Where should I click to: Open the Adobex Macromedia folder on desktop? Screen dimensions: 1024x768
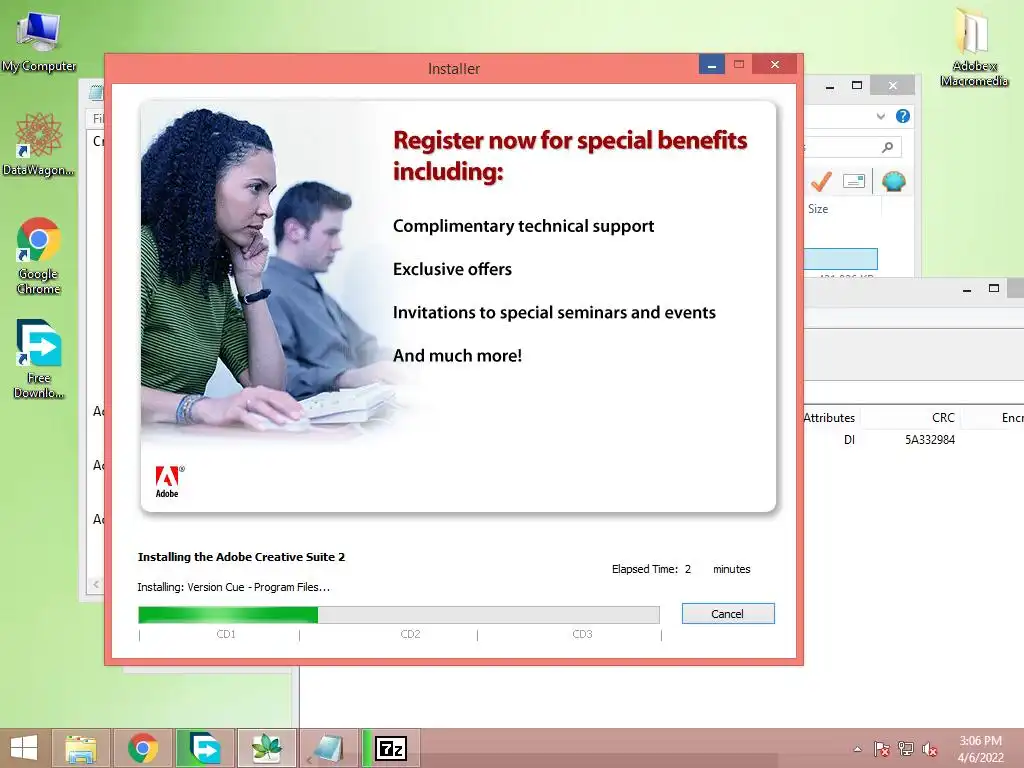point(974,47)
